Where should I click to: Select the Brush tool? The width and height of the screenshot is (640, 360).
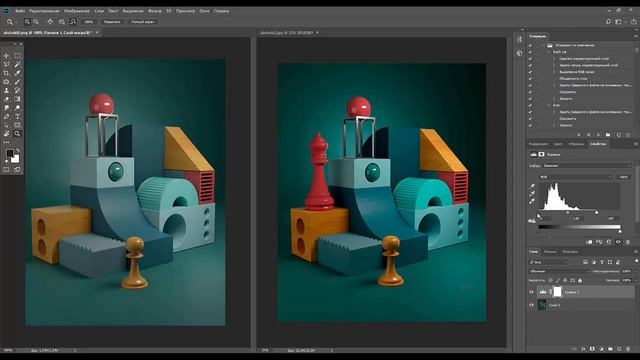click(x=17, y=82)
